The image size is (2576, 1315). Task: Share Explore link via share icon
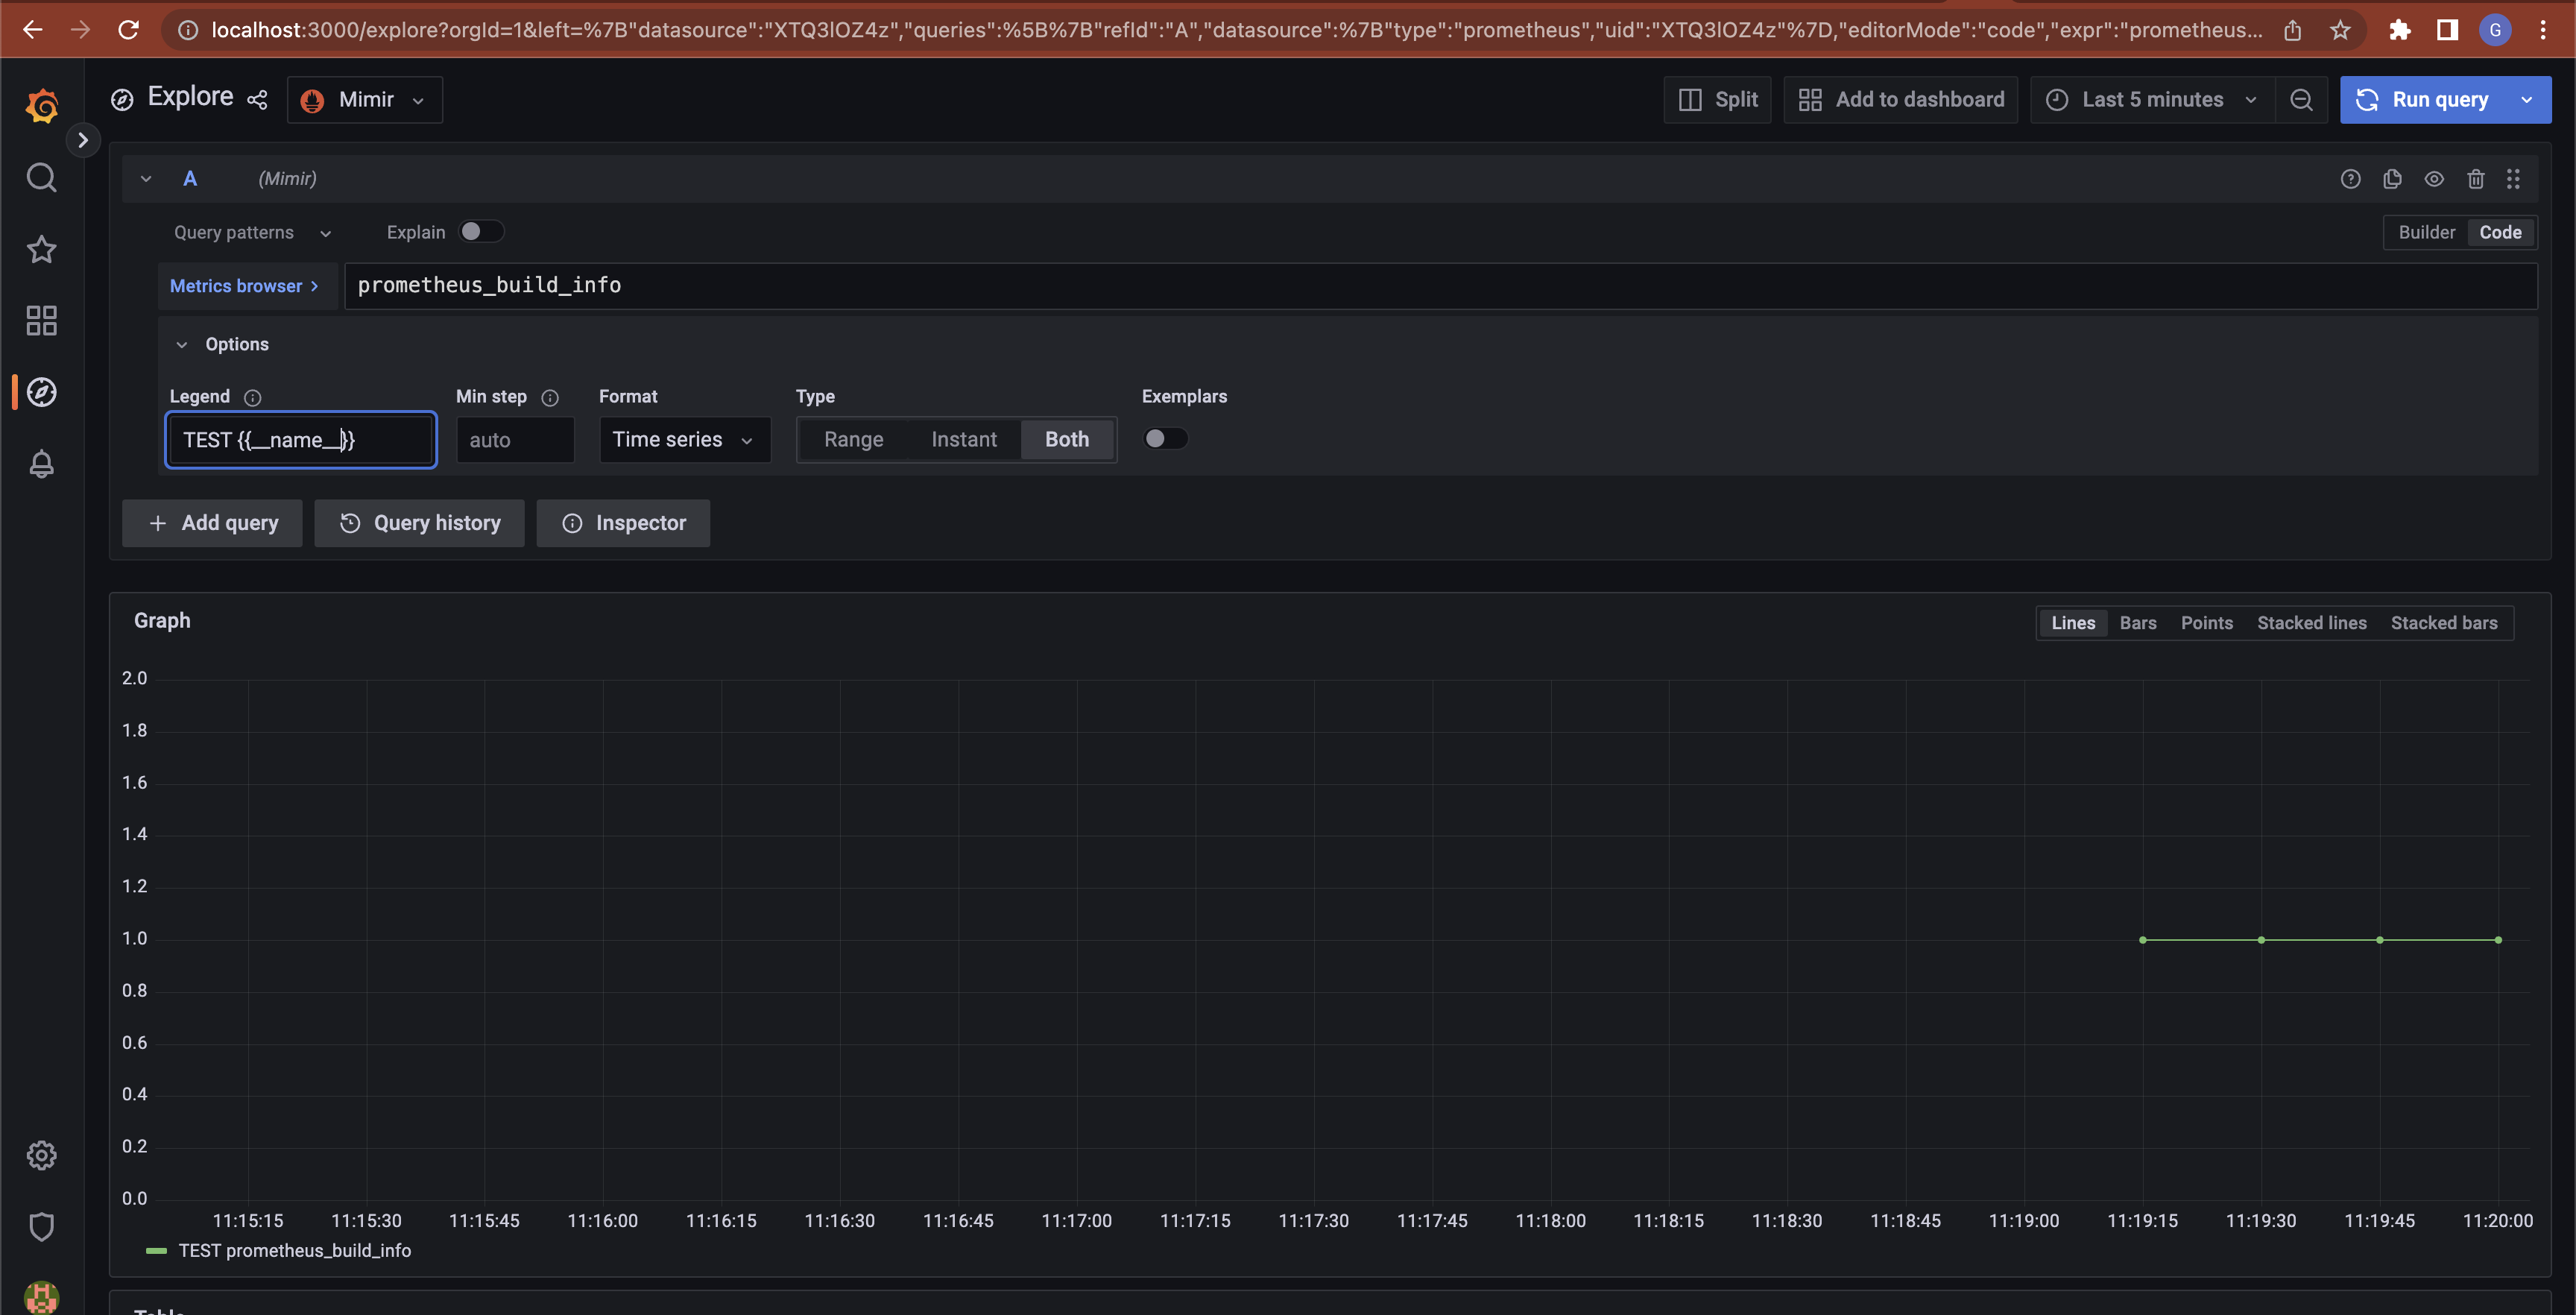point(257,100)
